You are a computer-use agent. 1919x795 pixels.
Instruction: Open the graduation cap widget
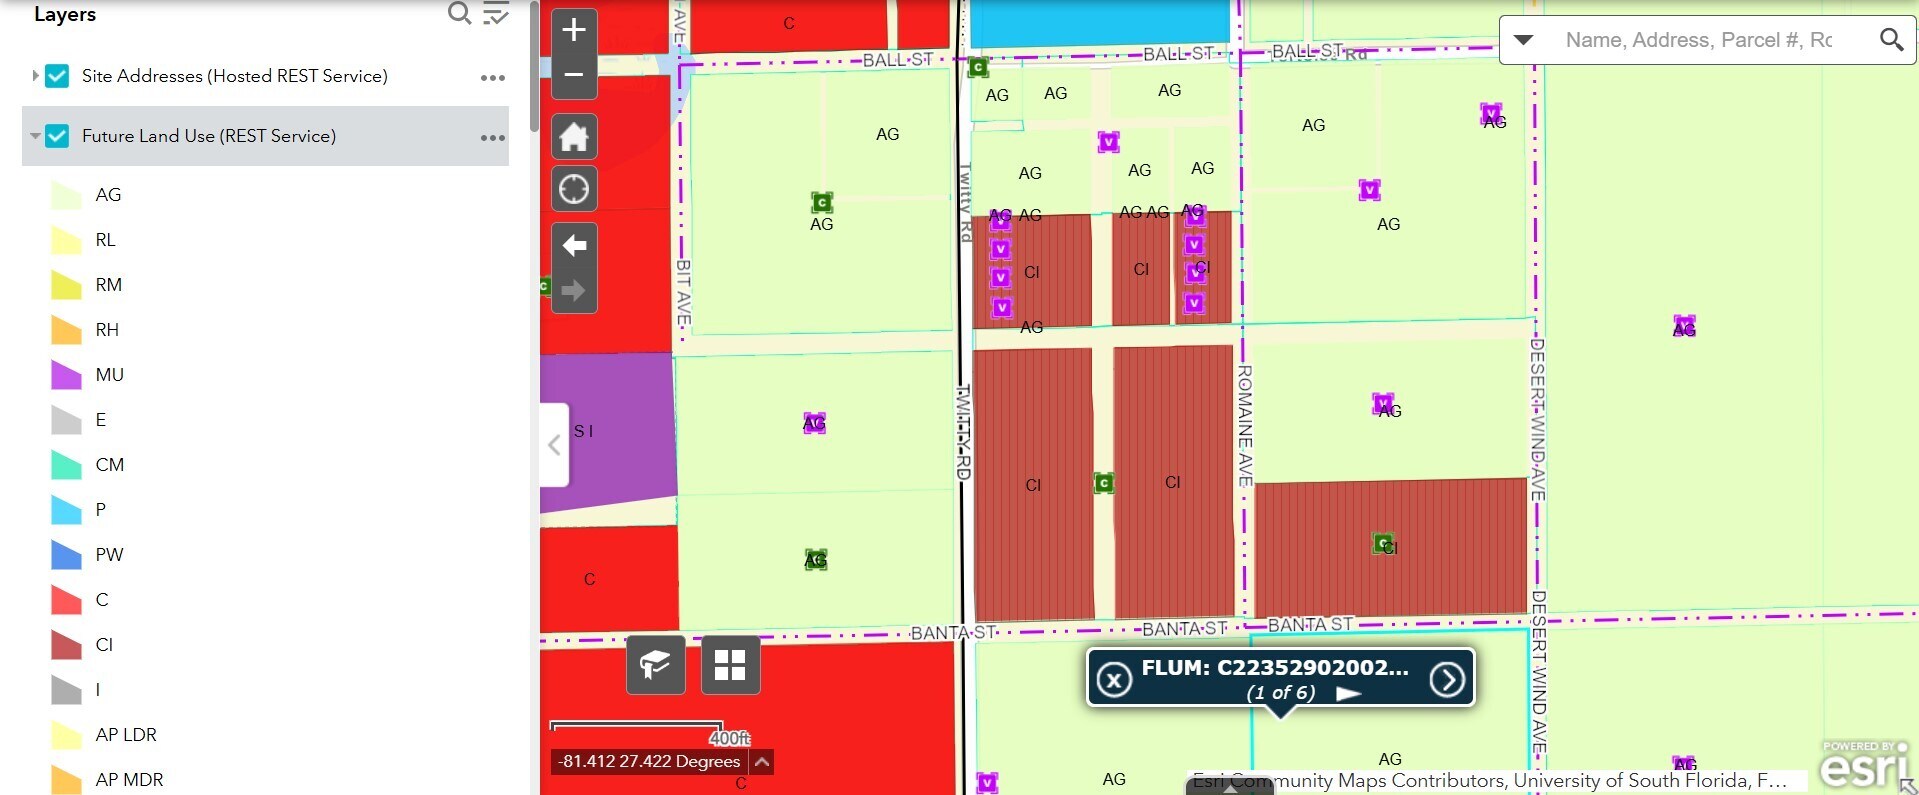pos(656,665)
